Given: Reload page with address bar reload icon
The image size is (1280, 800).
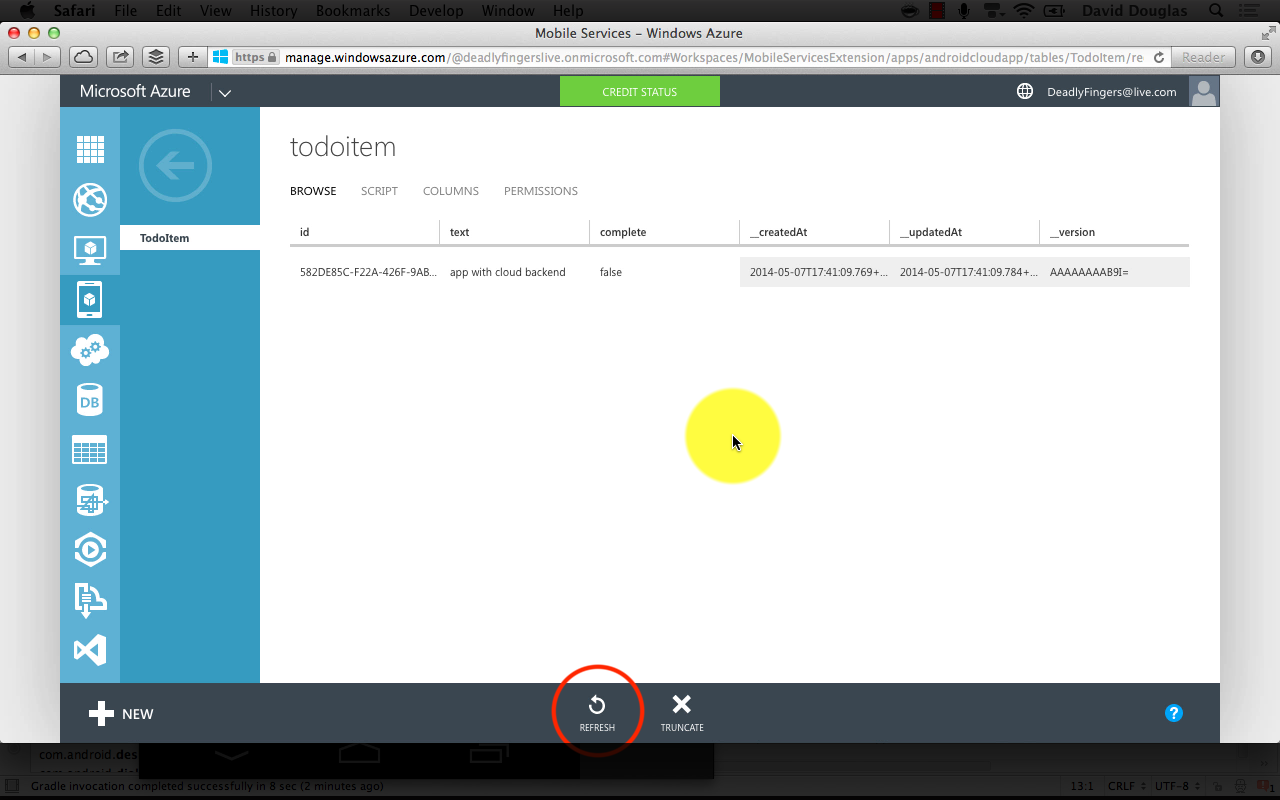Looking at the screenshot, I should pyautogui.click(x=1159, y=57).
